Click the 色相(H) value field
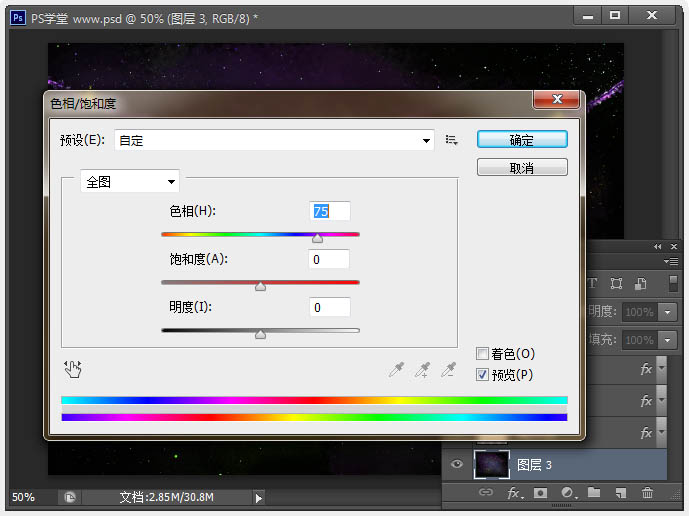 coord(330,211)
